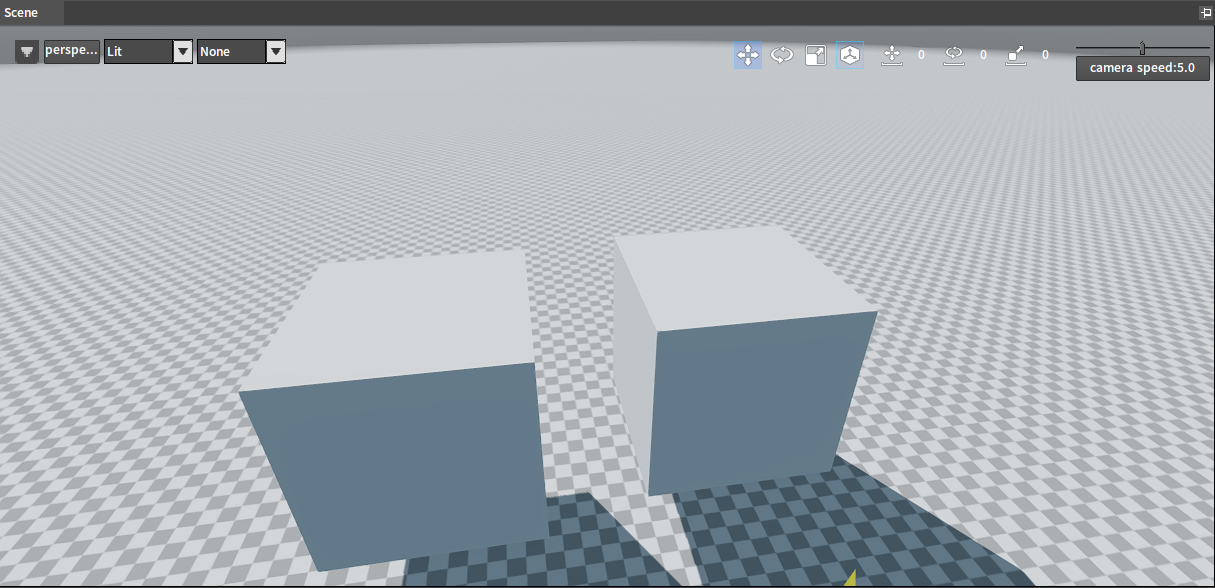Open the viewport options dropdown arrow button
Screen dimensions: 1215x588
tap(27, 52)
